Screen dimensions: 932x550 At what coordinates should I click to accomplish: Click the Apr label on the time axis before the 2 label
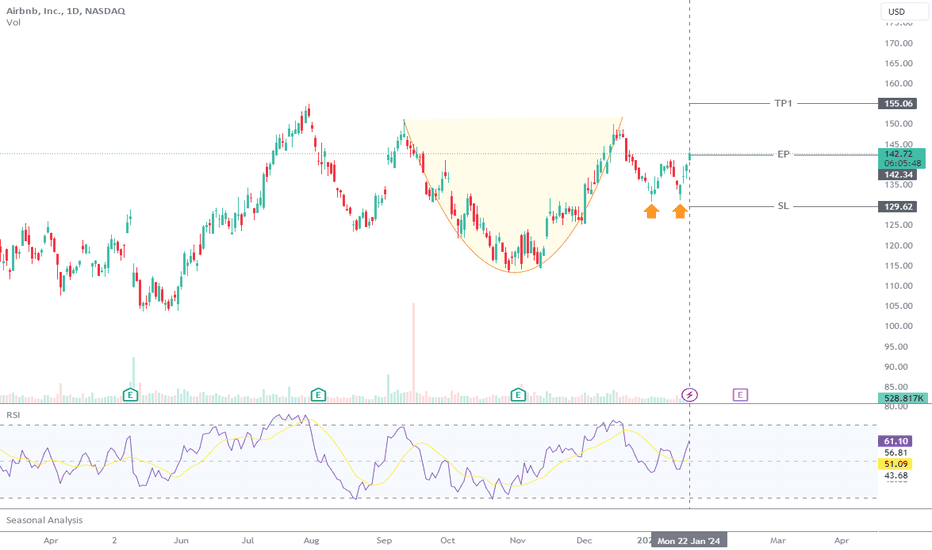51,540
